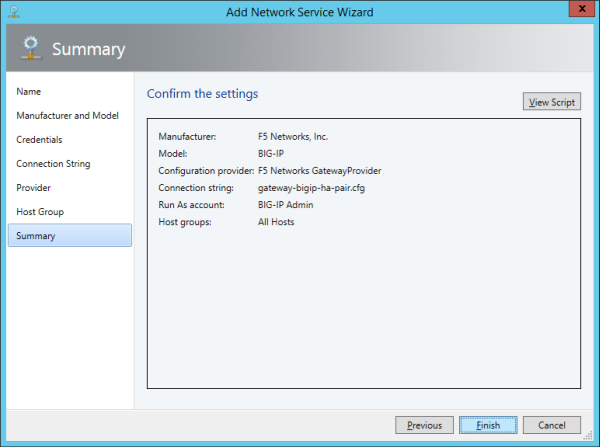Click the F5 Networks GatewayProvider text

[x=319, y=171]
